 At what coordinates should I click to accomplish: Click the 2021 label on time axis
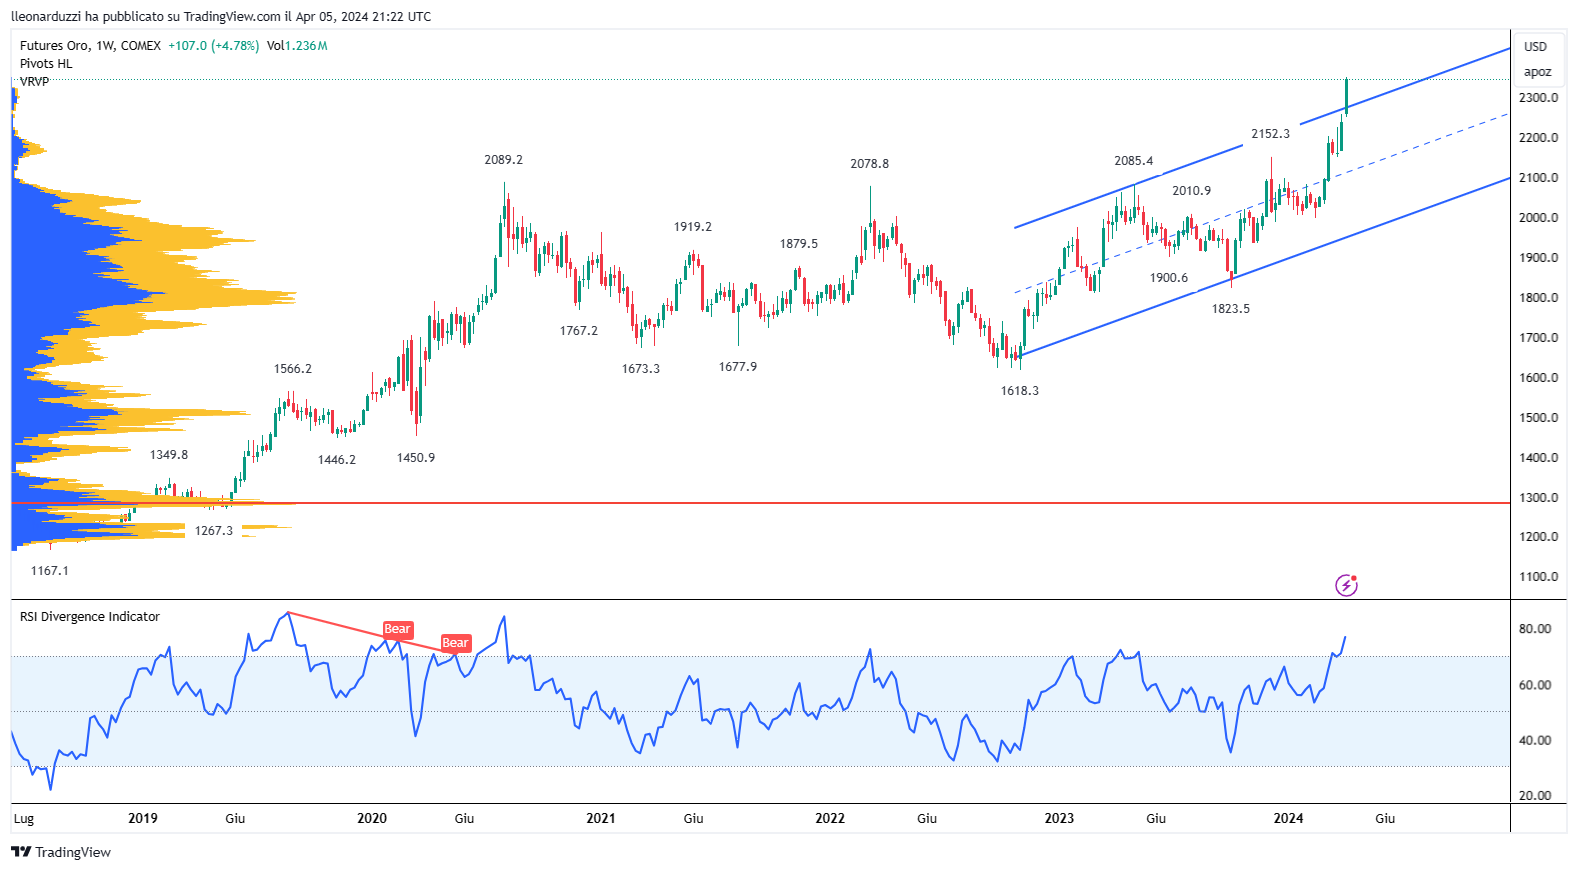[601, 818]
